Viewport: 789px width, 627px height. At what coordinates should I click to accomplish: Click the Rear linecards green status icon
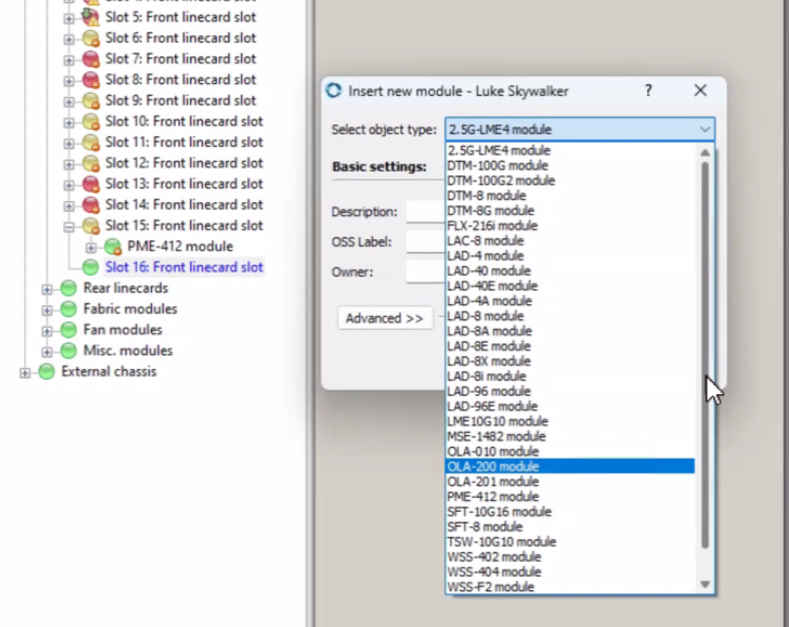pyautogui.click(x=68, y=288)
